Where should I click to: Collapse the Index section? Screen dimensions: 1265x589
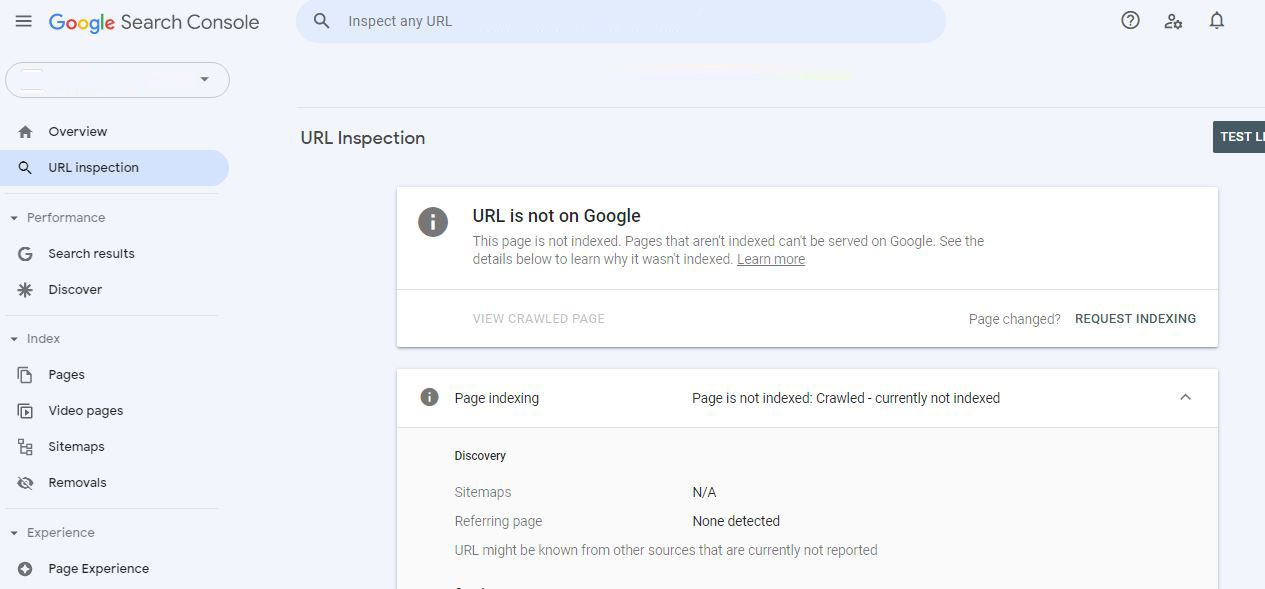pyautogui.click(x=14, y=339)
